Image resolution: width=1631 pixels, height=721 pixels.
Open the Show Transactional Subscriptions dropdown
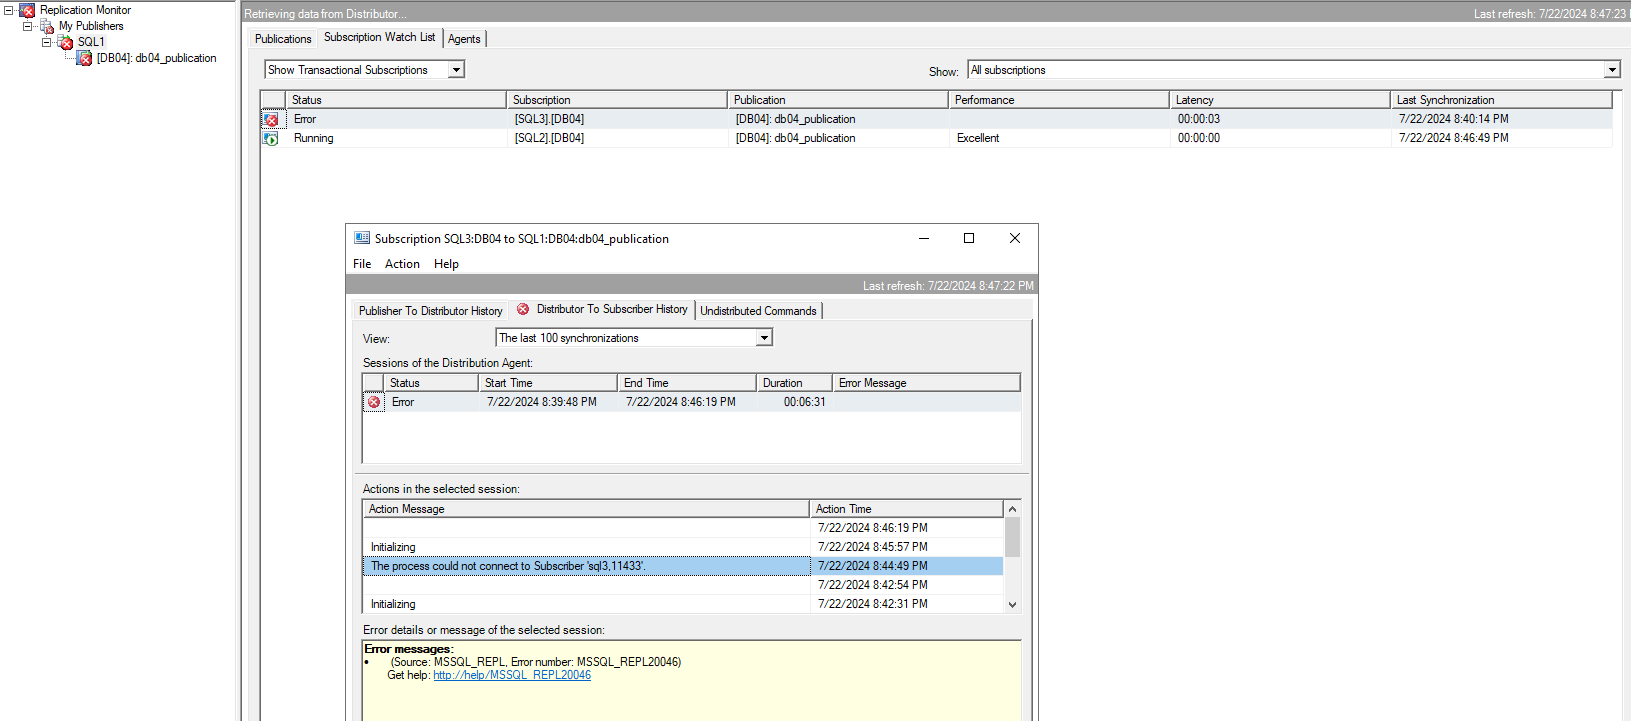pos(456,70)
